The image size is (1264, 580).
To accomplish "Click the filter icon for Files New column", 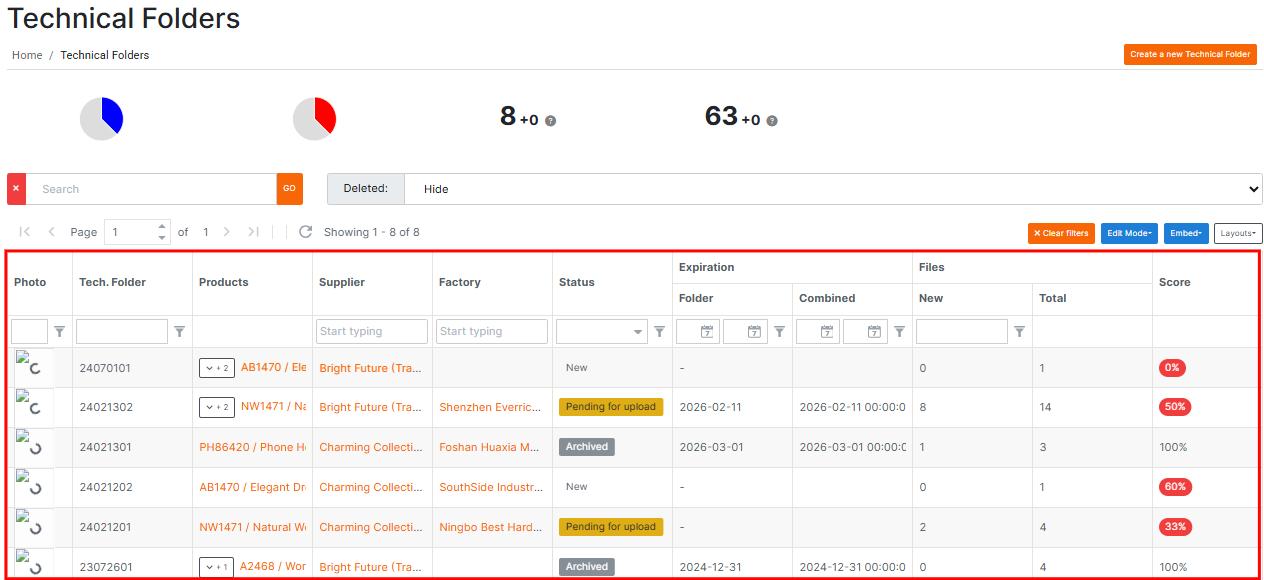I will (x=1020, y=332).
